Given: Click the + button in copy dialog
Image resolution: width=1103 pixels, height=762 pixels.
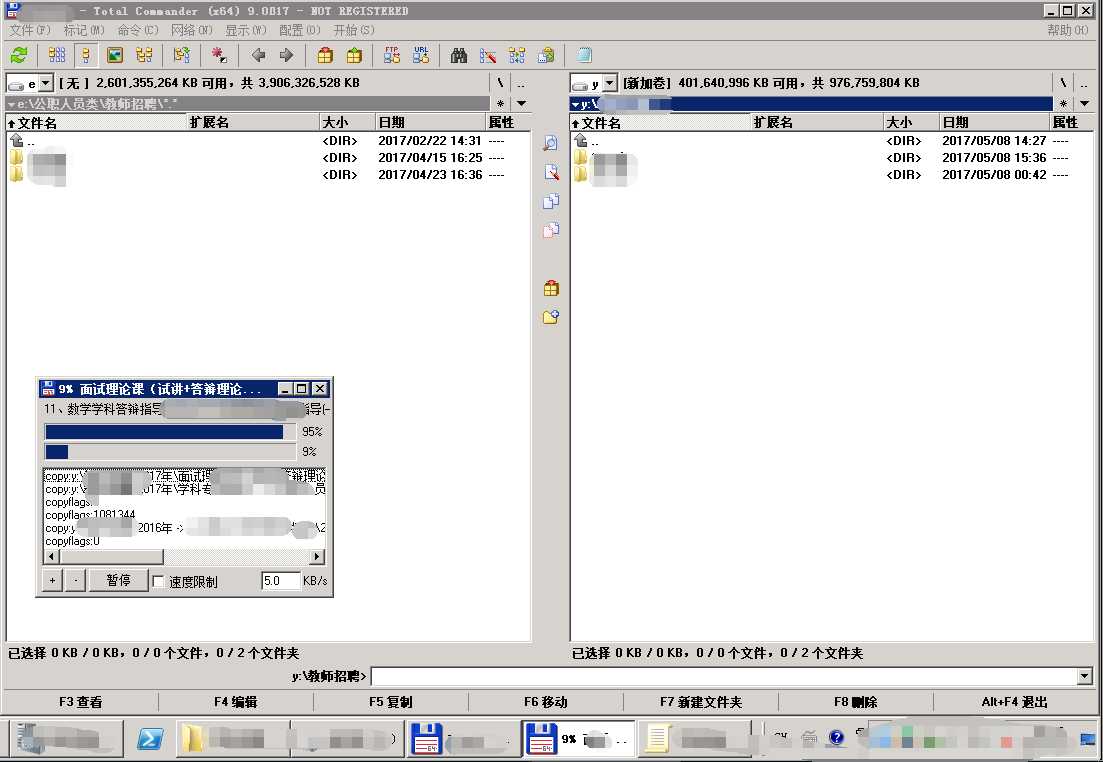Looking at the screenshot, I should (52, 580).
